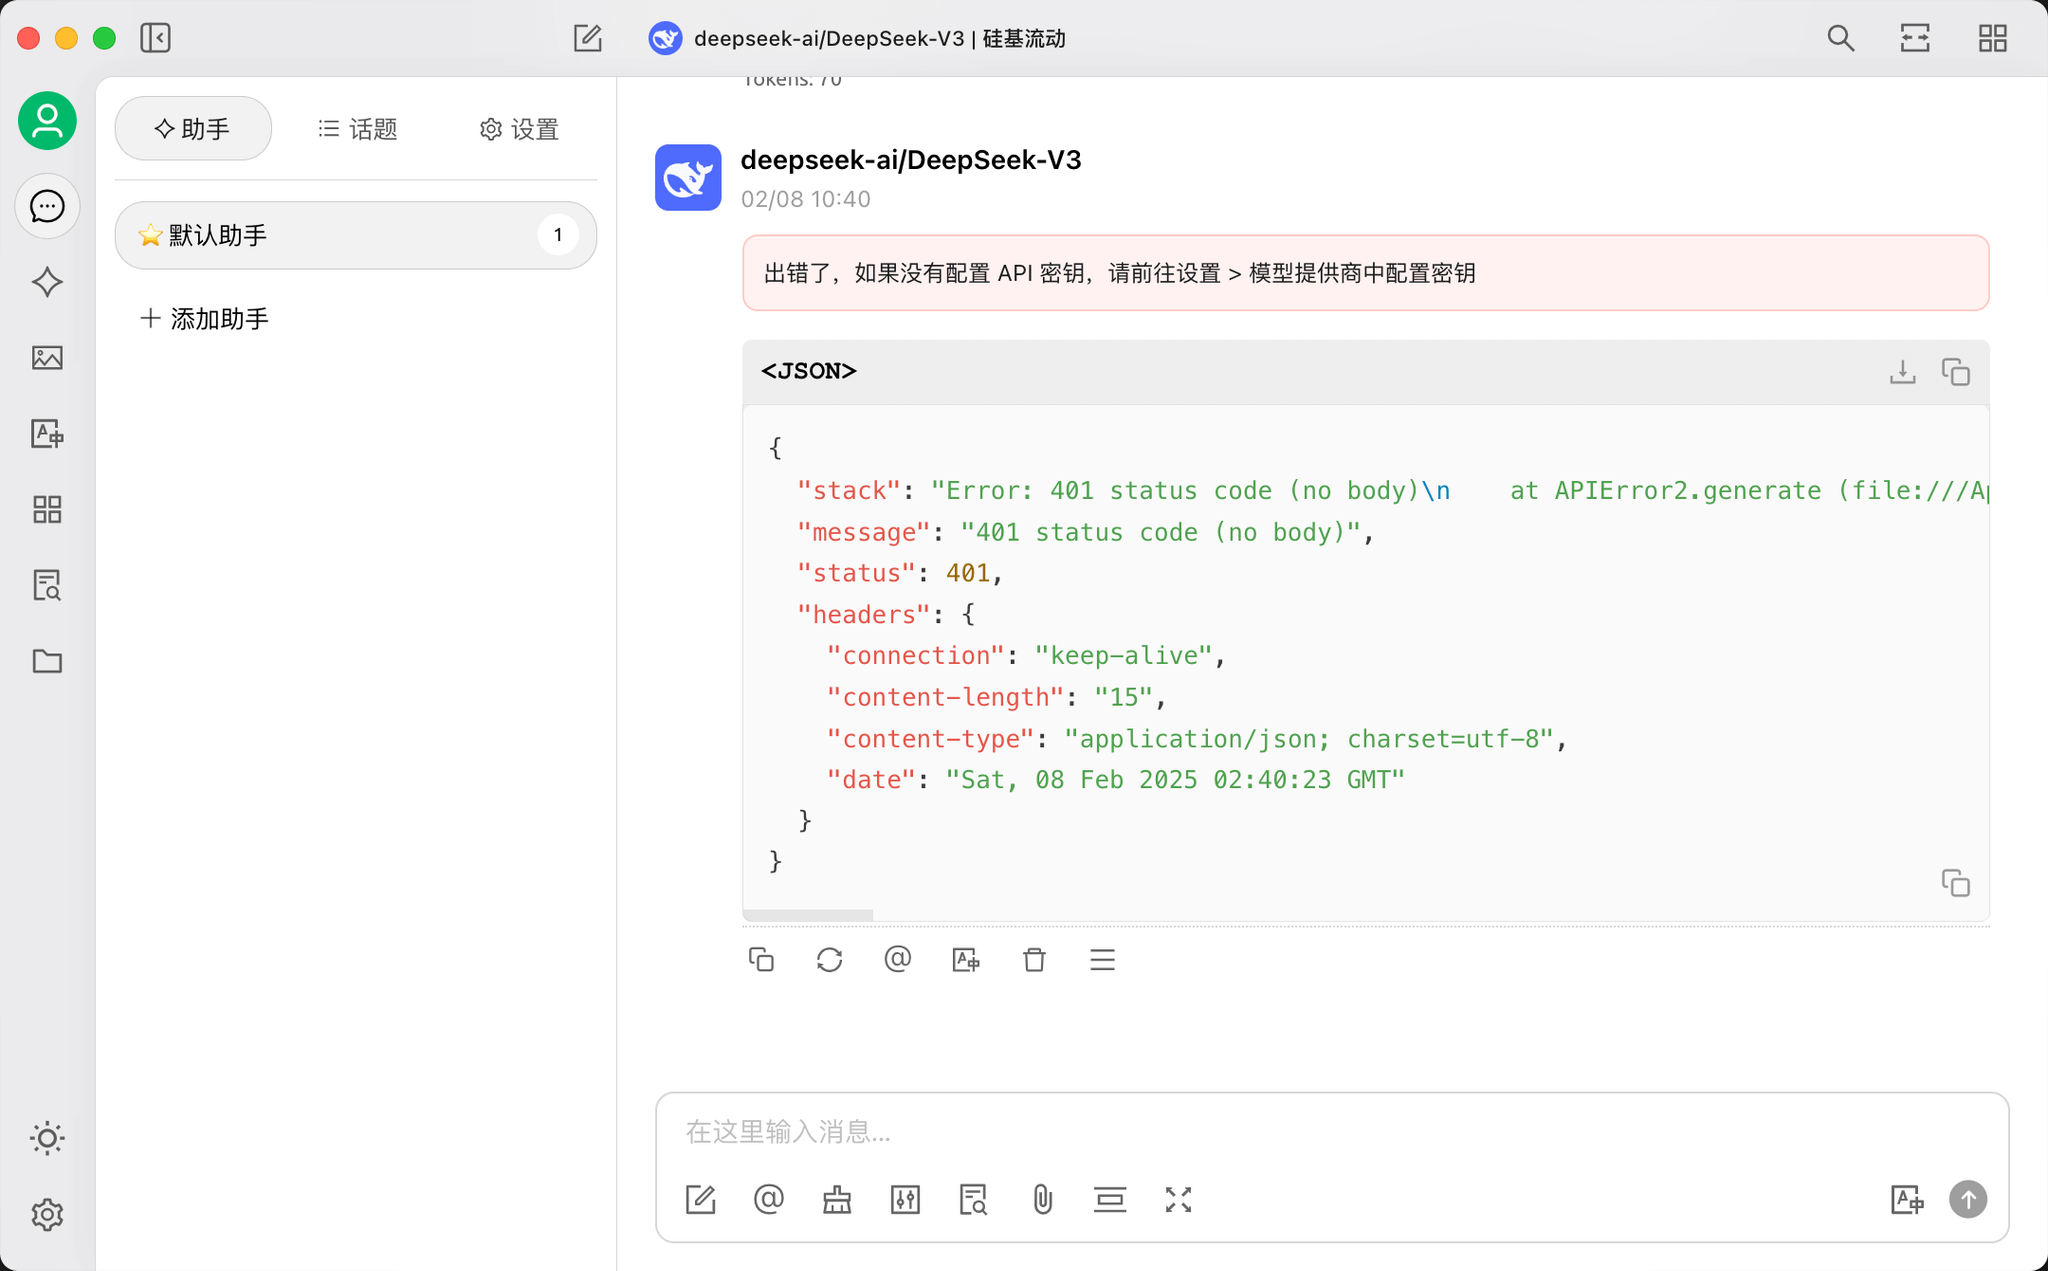Screen dimensions: 2048x1271
Task: Collapse the sidebar panel
Action: (x=155, y=38)
